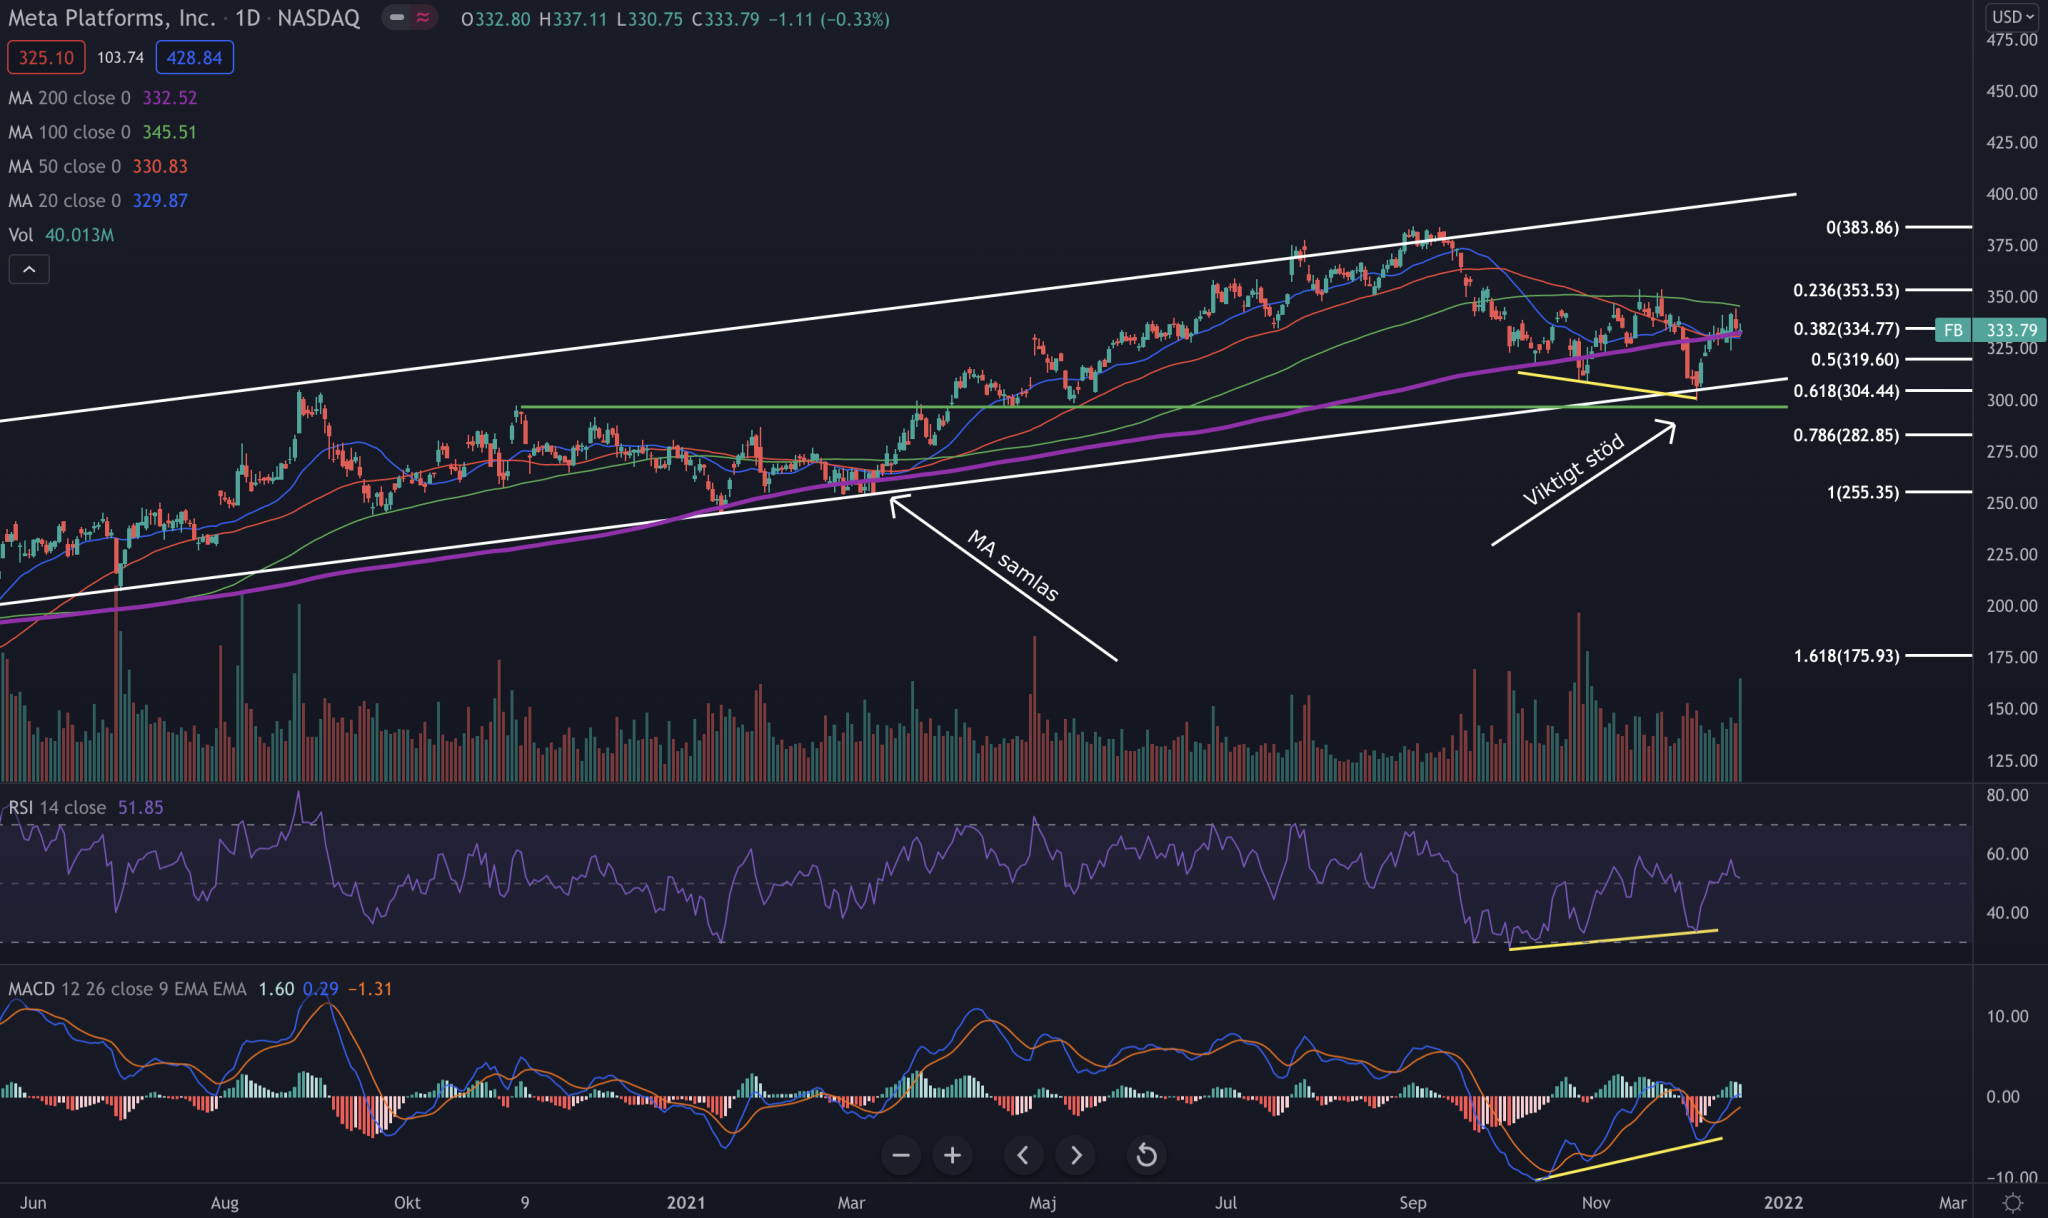Collapse the indicator legend with chevron arrow
Viewport: 2048px width, 1218px height.
29,269
